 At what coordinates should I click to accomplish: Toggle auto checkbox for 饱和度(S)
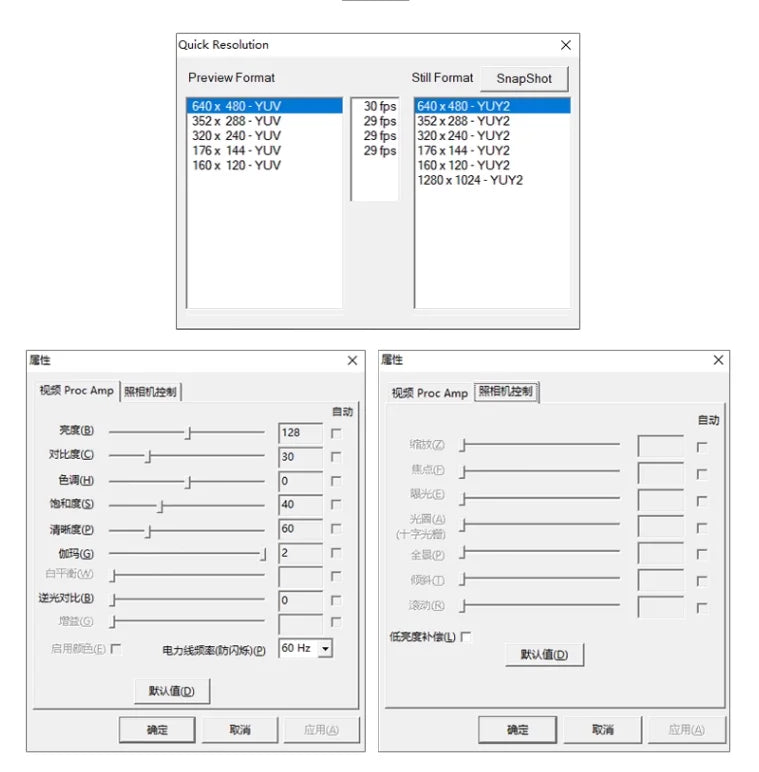[x=336, y=505]
